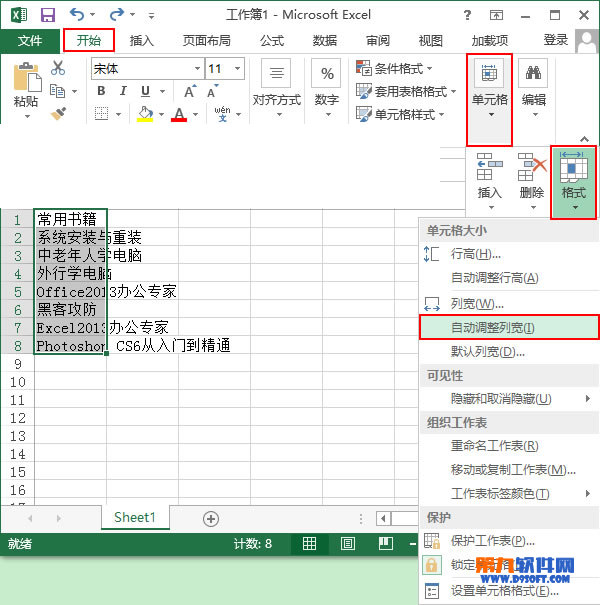Click the Copy icon
Screen dimensions: 600x605
(58, 91)
